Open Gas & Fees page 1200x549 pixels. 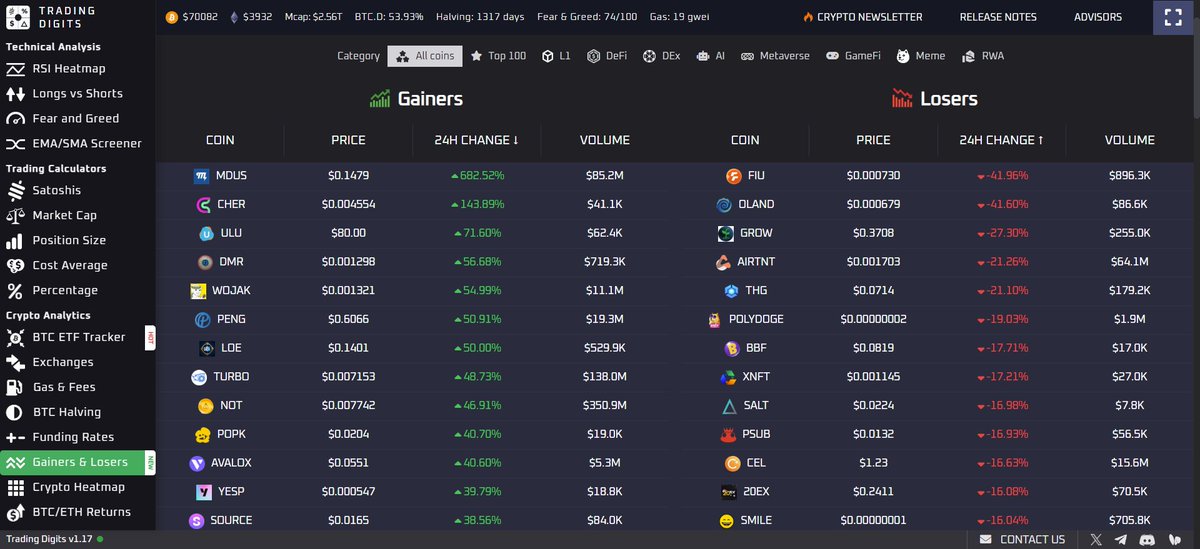(x=51, y=387)
